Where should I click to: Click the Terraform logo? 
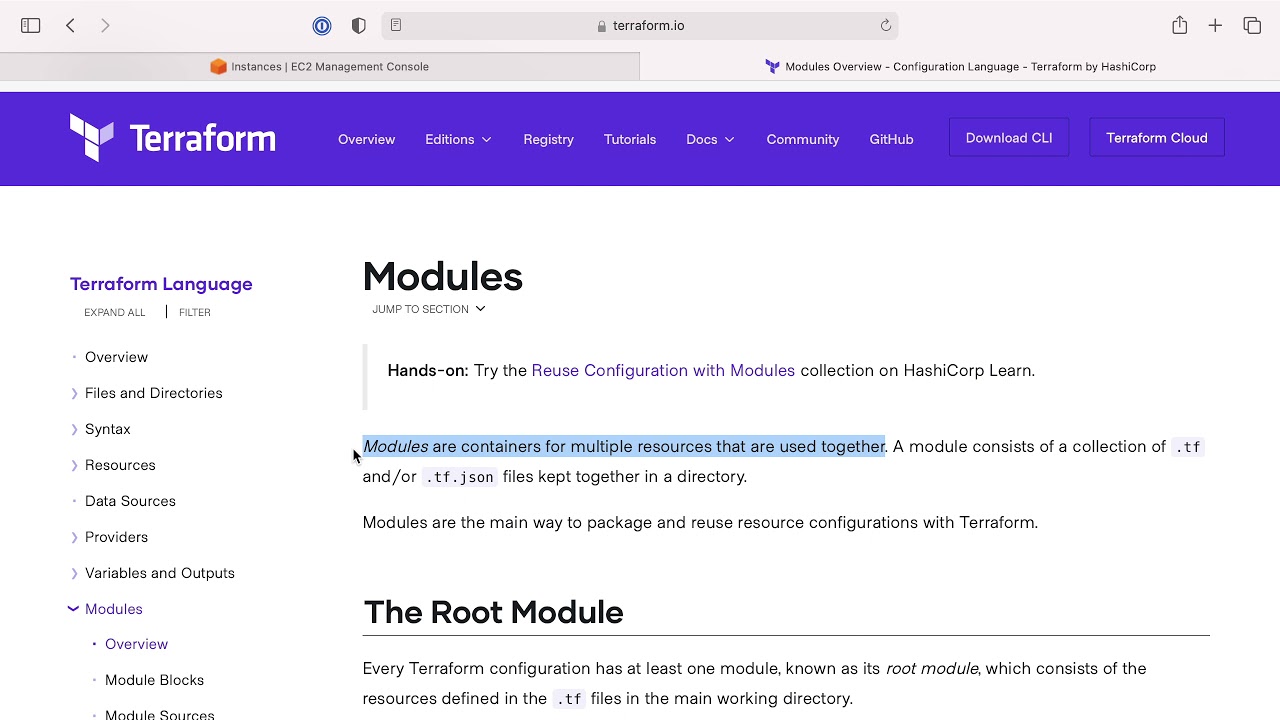[x=172, y=138]
